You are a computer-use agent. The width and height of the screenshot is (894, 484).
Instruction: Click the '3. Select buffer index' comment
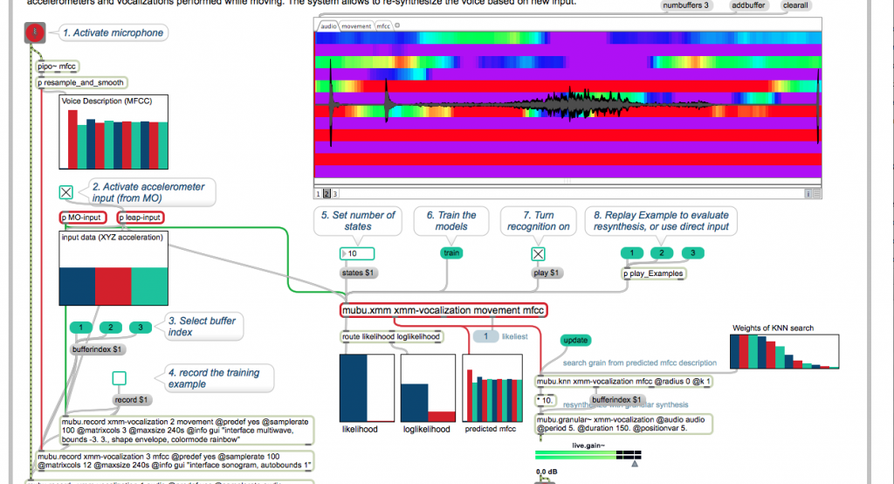[202, 326]
